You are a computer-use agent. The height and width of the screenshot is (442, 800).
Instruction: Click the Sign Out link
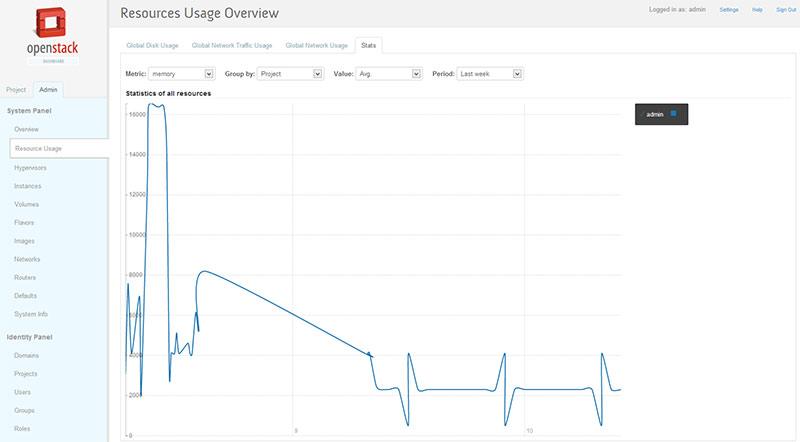point(786,10)
